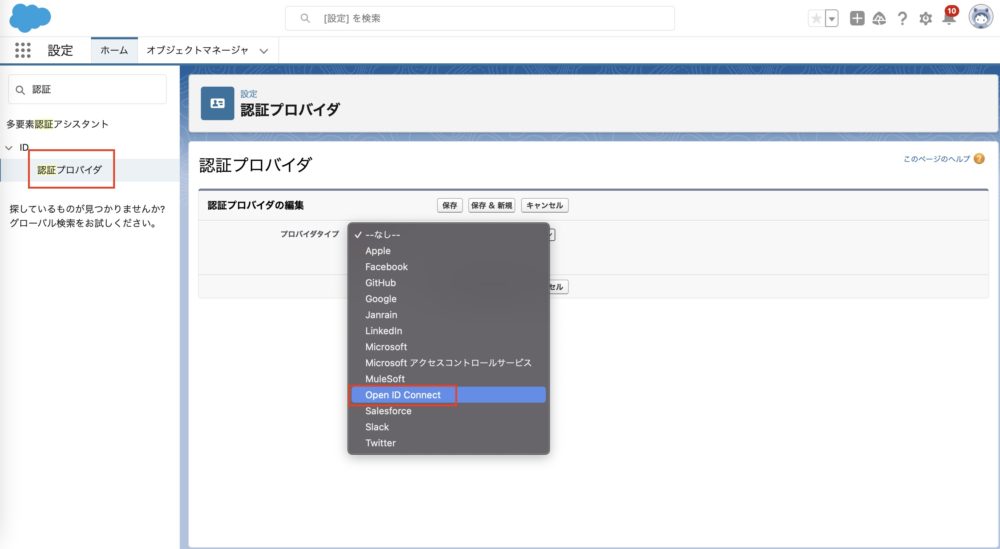
Task: Focus the [設定] を検索 search field
Action: [480, 18]
